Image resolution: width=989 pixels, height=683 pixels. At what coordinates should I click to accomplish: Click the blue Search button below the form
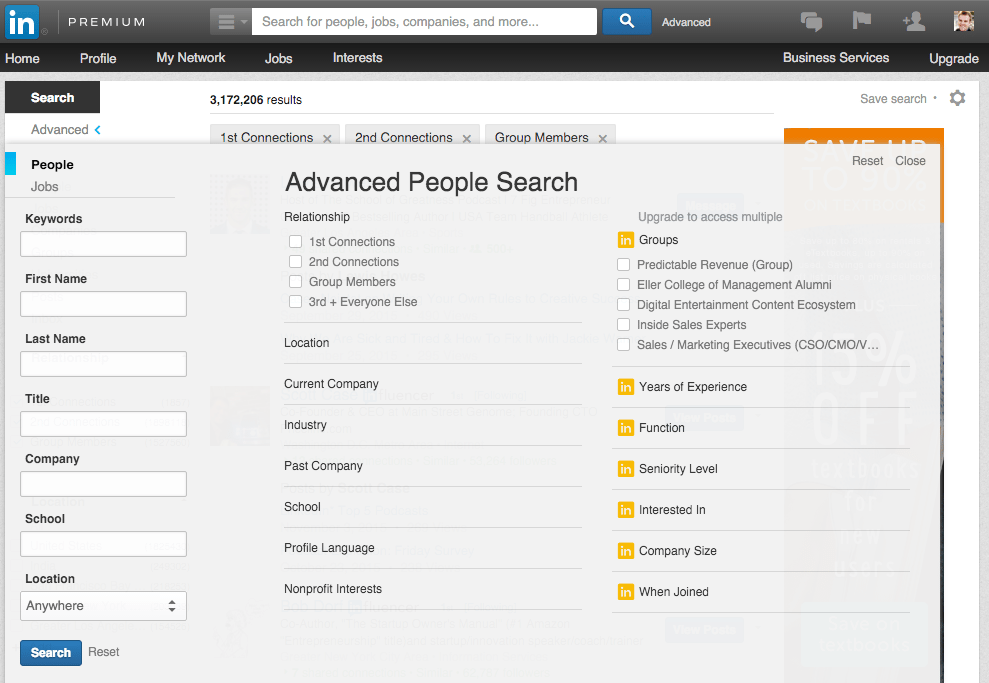[x=51, y=653]
